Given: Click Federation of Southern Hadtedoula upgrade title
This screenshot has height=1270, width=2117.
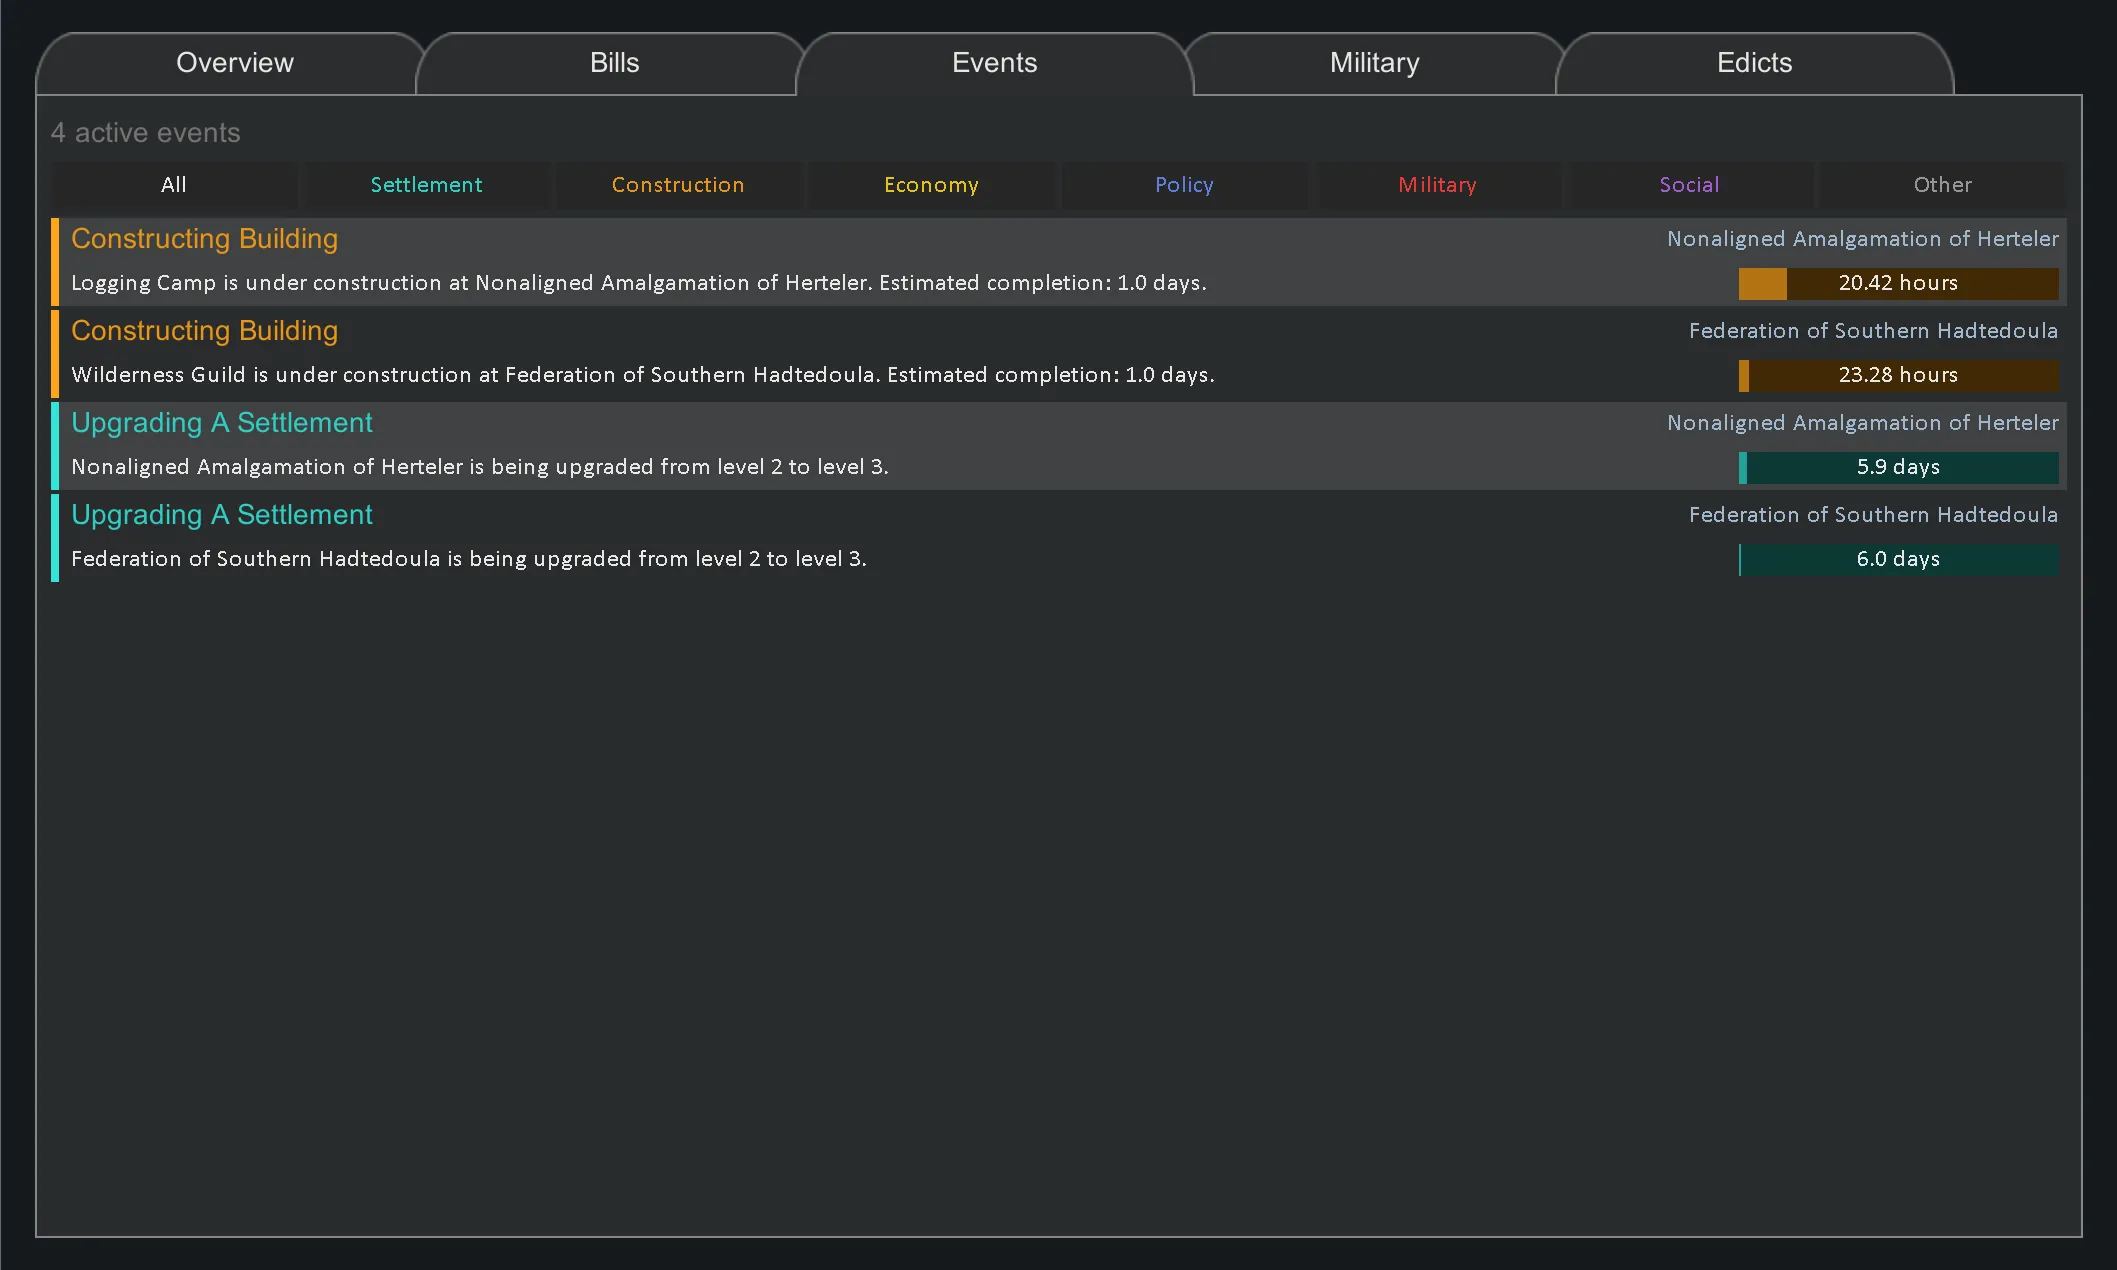Looking at the screenshot, I should tap(221, 515).
